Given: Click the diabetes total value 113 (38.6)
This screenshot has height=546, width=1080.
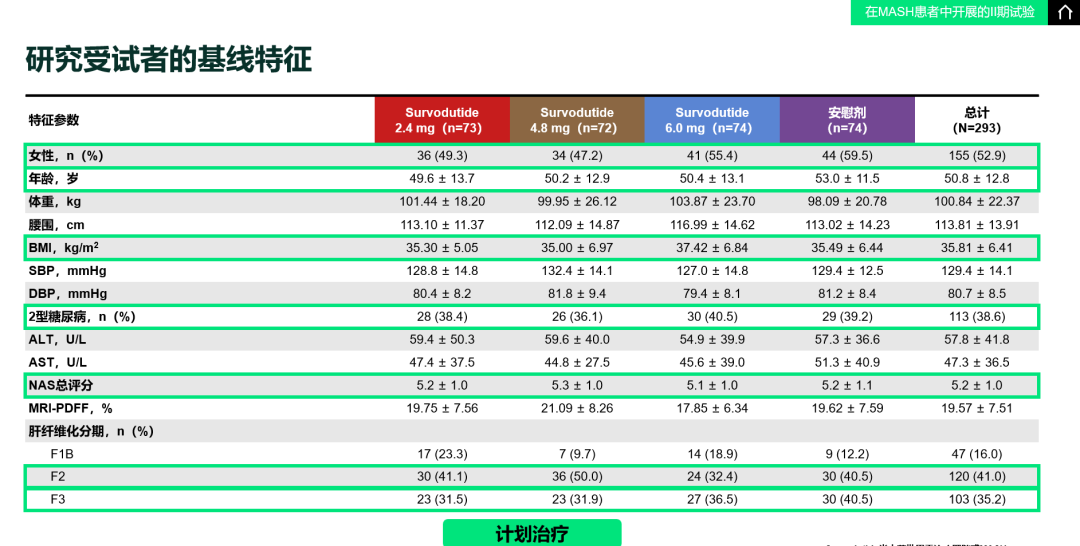Looking at the screenshot, I should tap(977, 317).
